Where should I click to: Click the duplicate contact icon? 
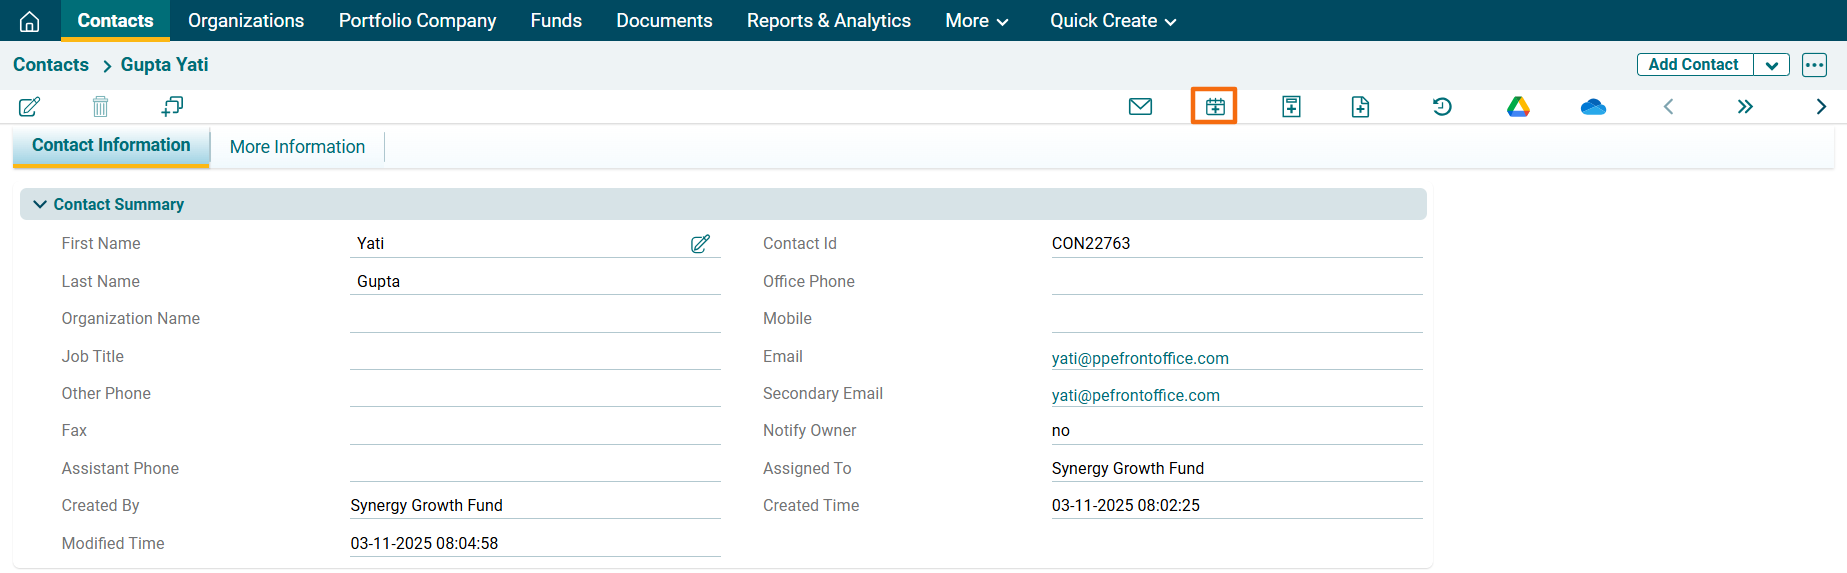coord(172,106)
